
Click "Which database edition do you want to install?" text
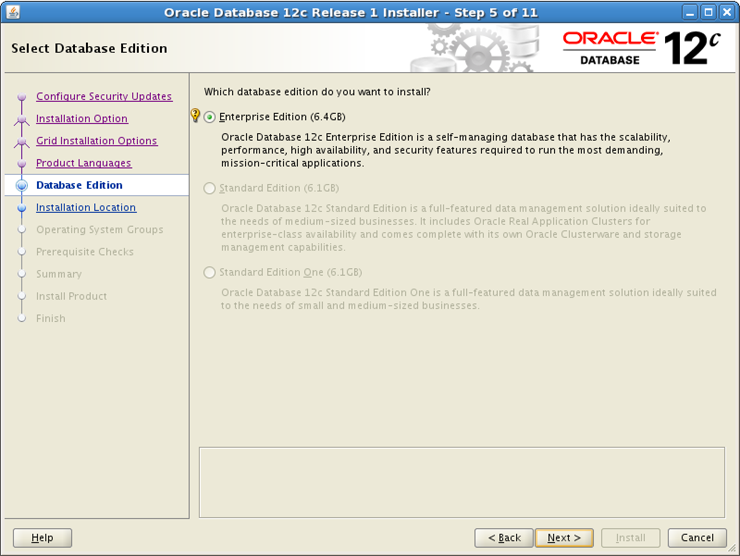[317, 92]
